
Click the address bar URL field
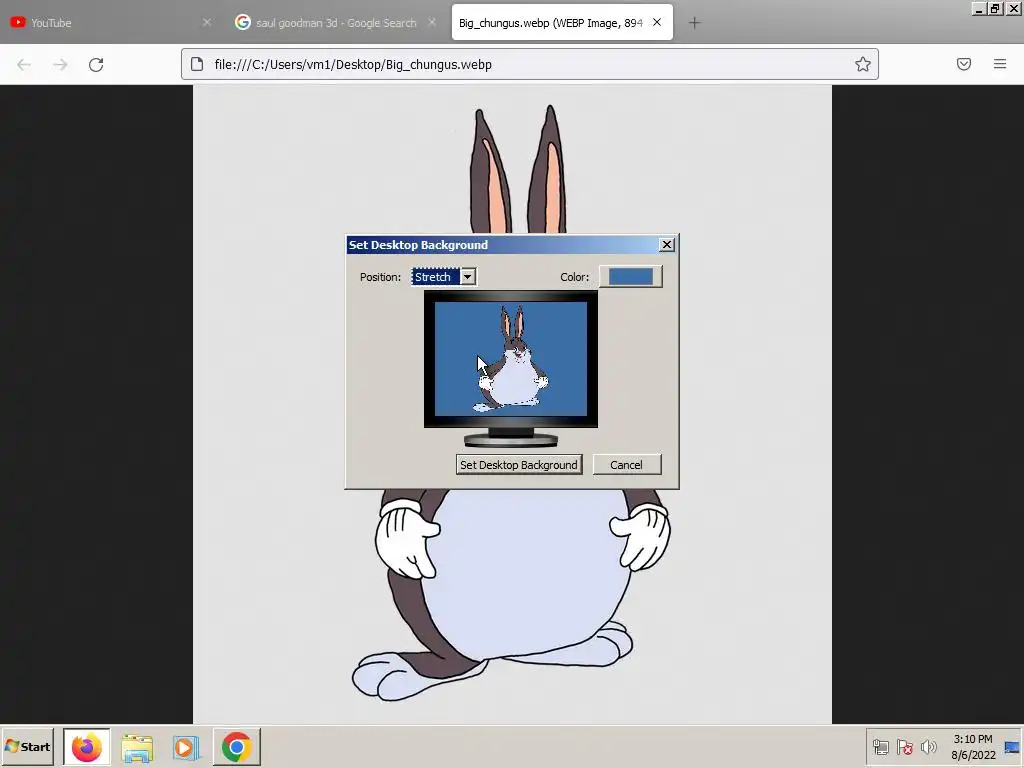pyautogui.click(x=529, y=64)
